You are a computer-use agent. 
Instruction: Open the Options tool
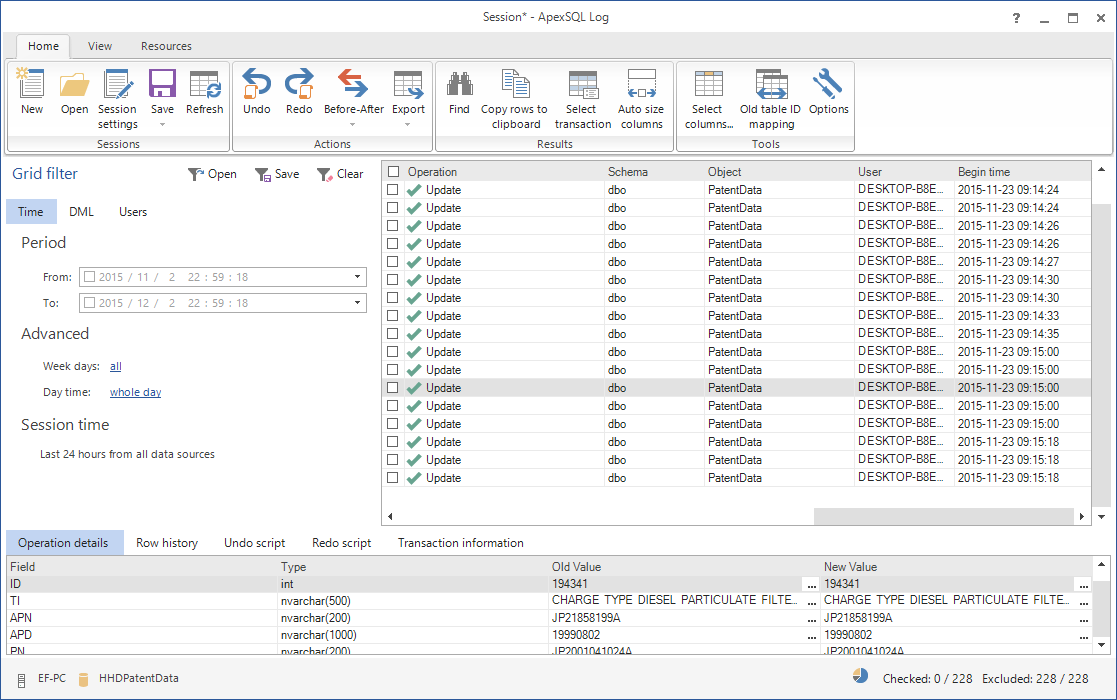click(x=828, y=91)
